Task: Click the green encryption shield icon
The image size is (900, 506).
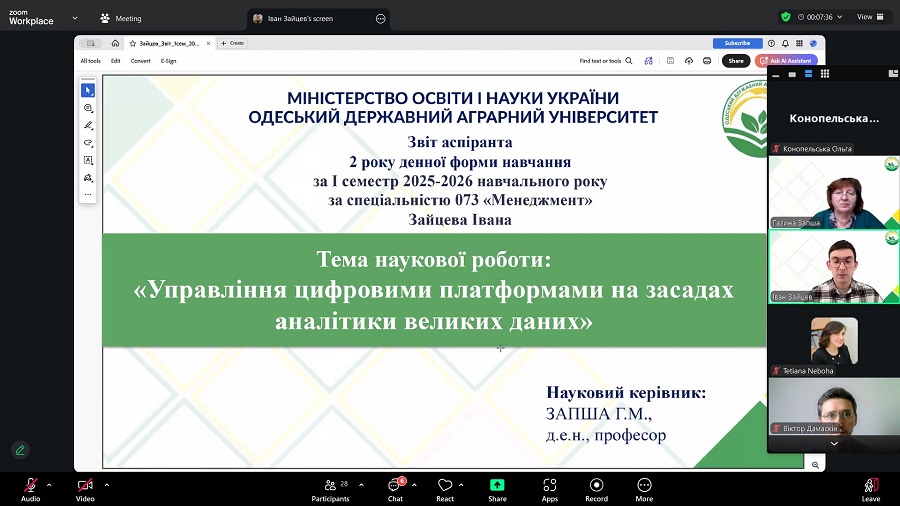Action: point(786,17)
